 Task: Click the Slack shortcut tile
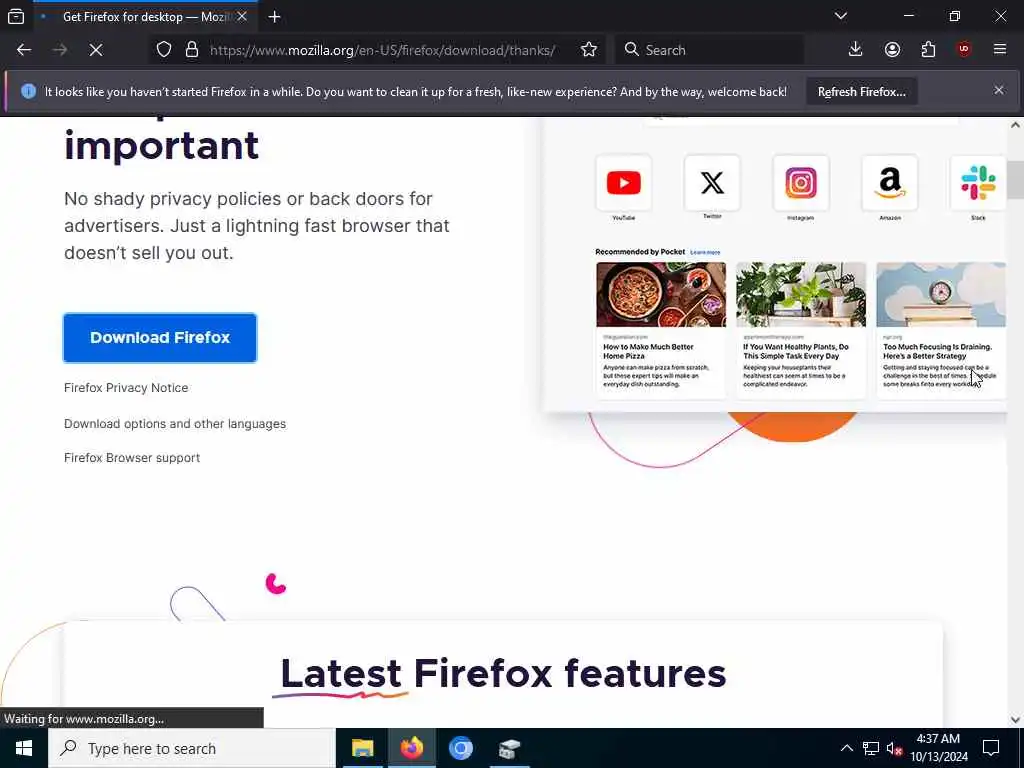click(x=978, y=183)
